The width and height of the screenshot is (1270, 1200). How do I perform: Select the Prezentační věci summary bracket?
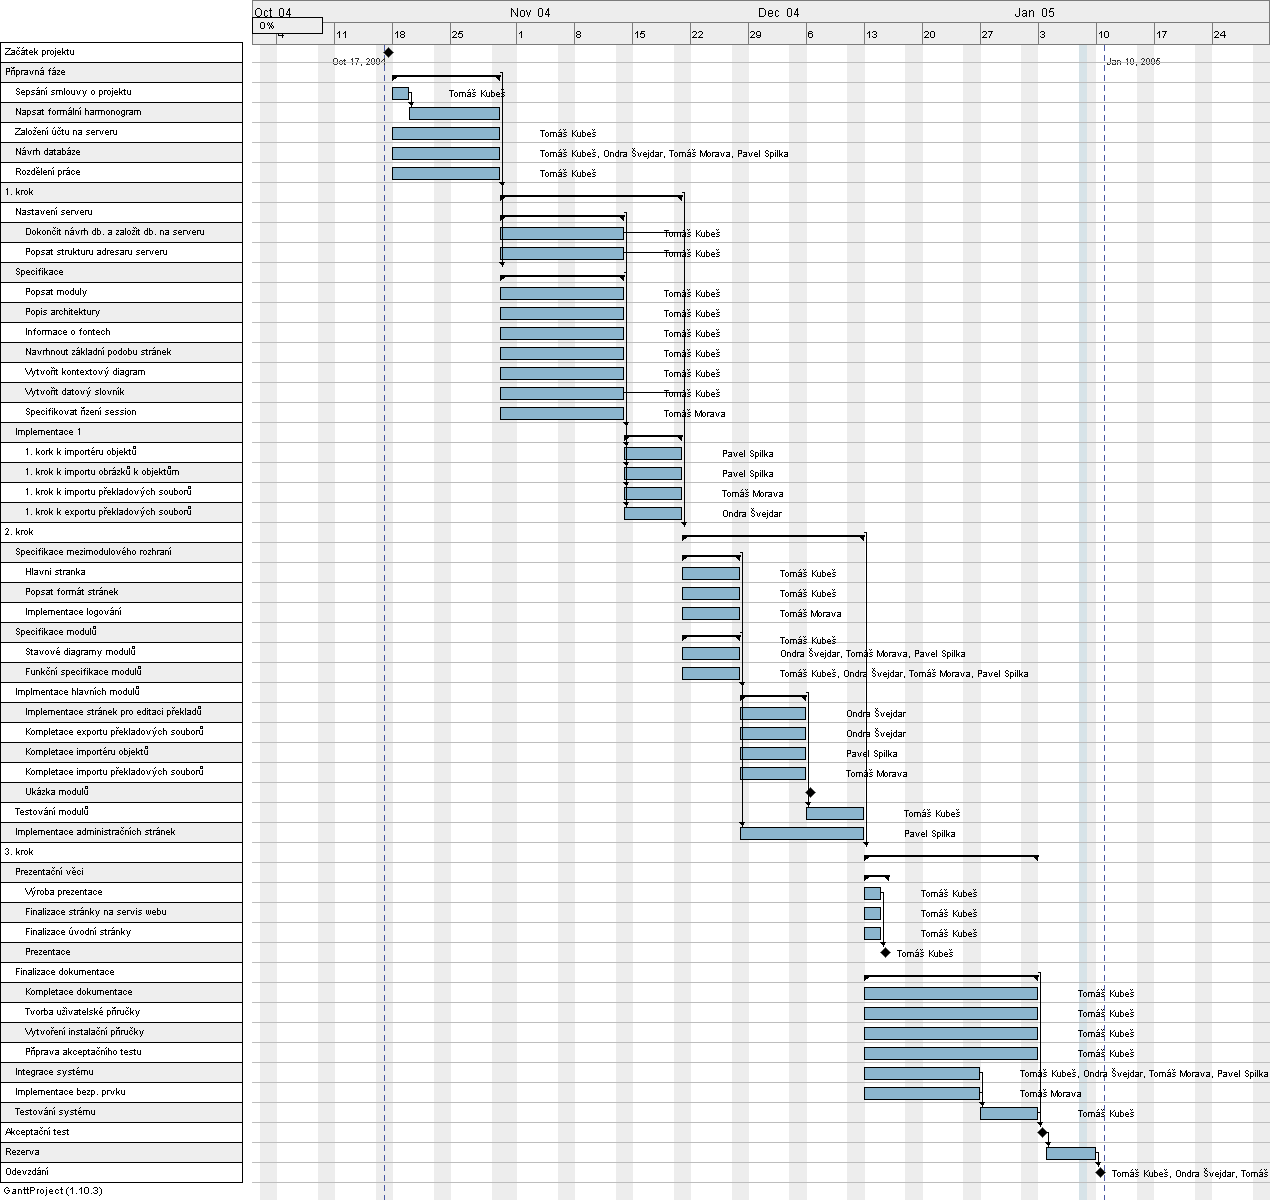pyautogui.click(x=876, y=877)
